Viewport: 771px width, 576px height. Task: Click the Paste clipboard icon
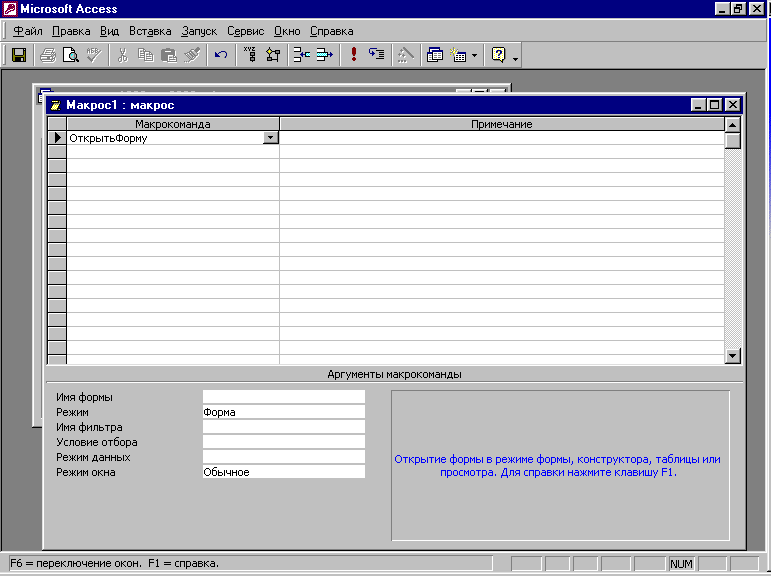pos(169,55)
